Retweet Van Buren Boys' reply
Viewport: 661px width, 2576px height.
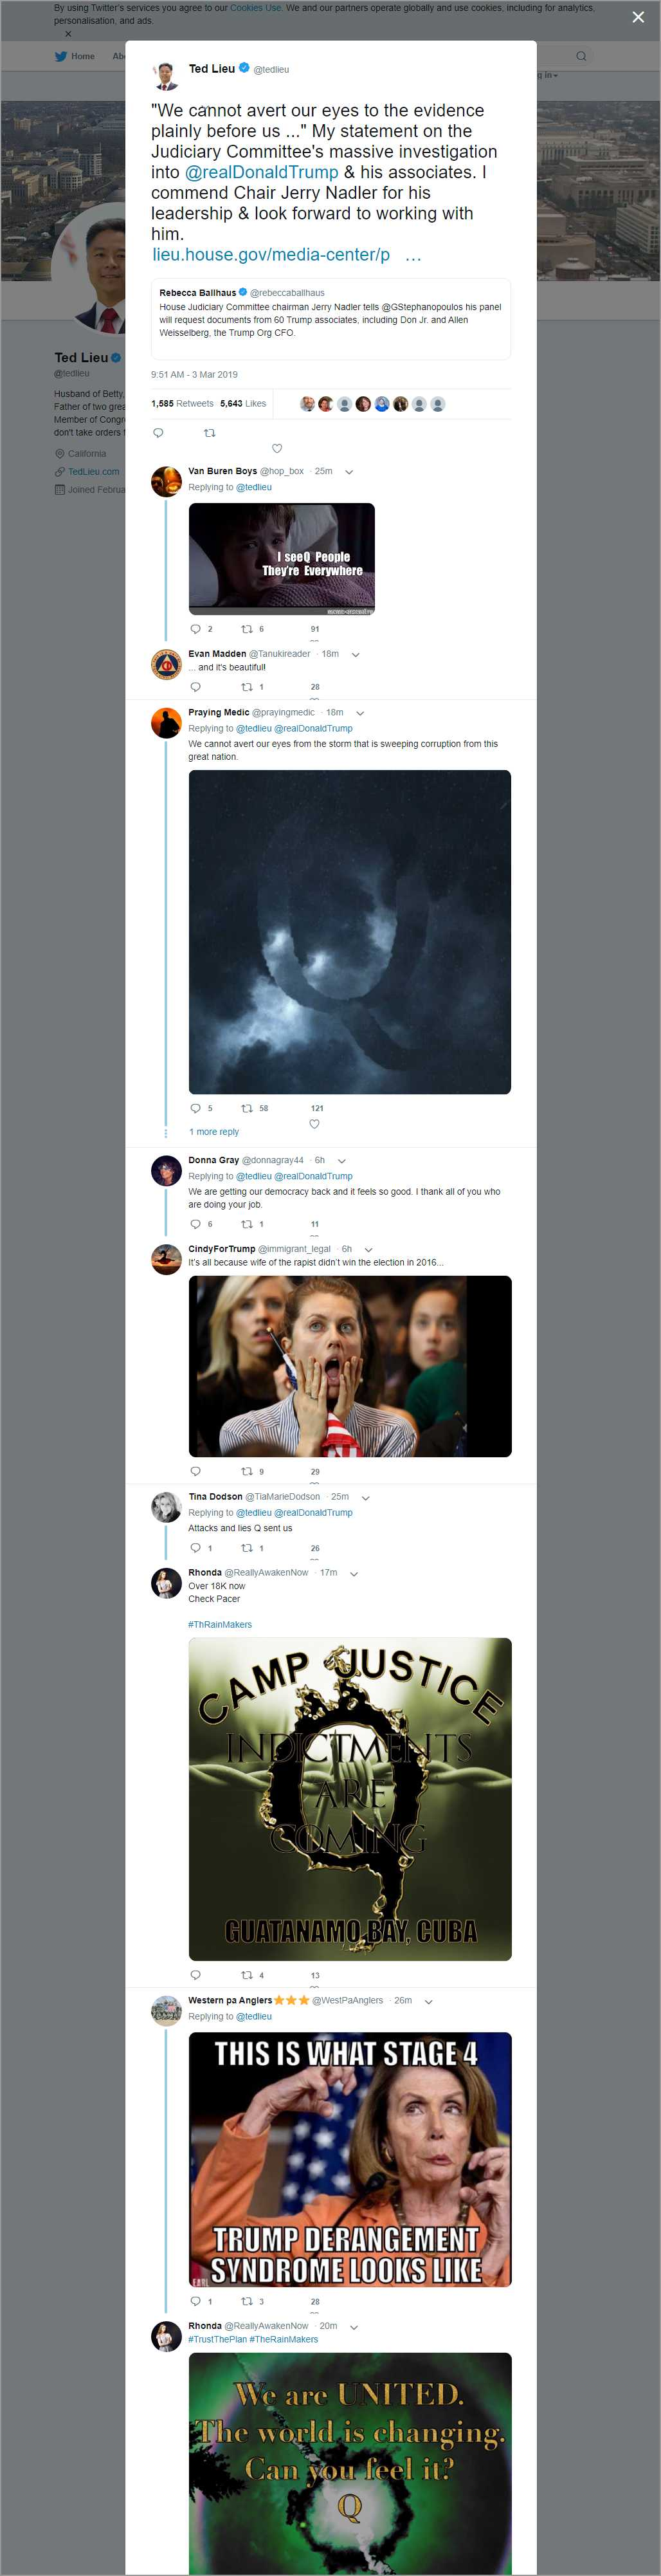click(x=247, y=629)
